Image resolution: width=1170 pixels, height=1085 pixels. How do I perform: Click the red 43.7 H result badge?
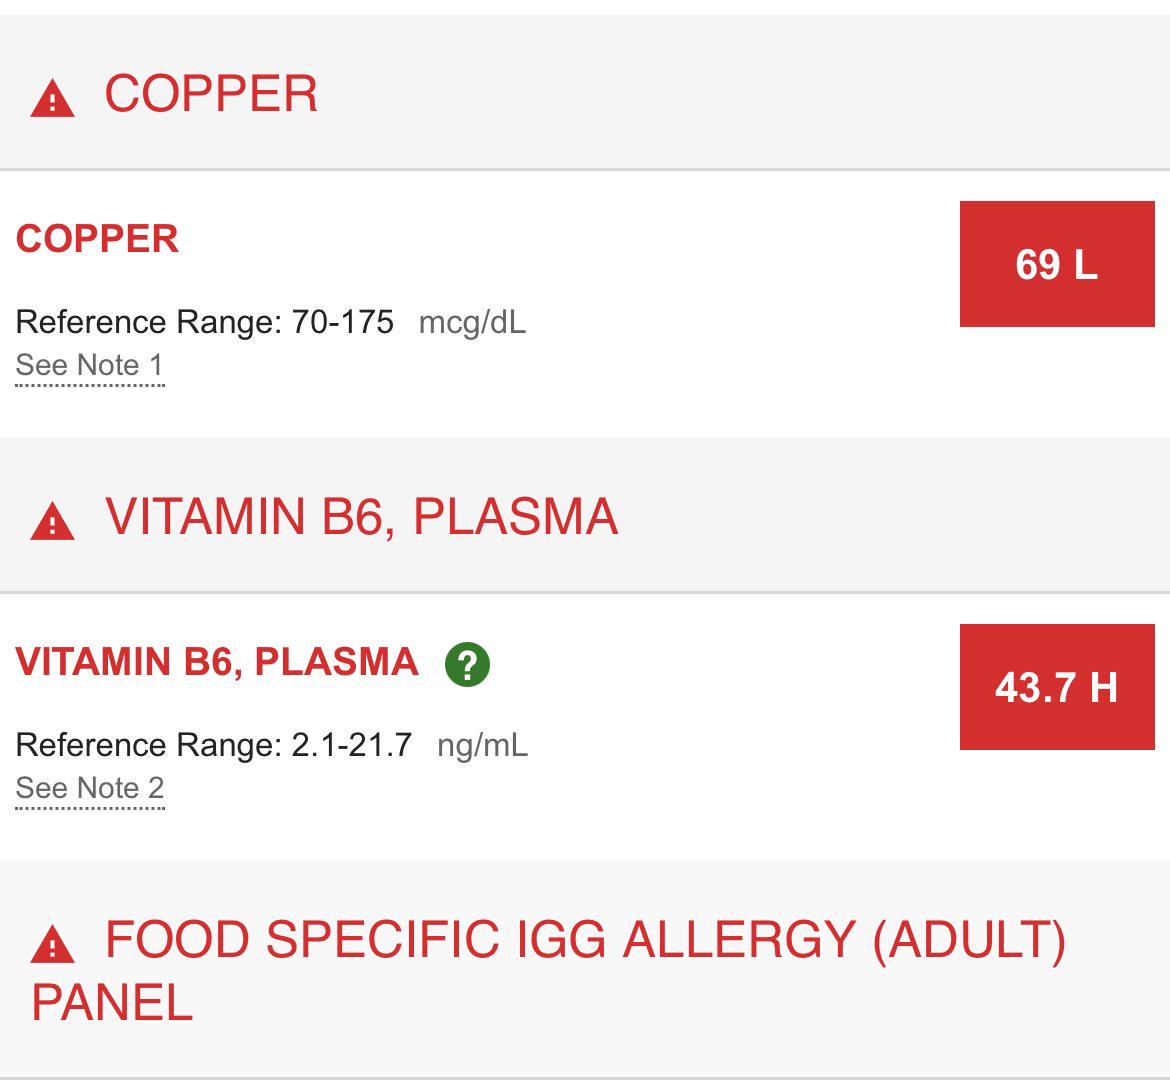click(x=1059, y=688)
